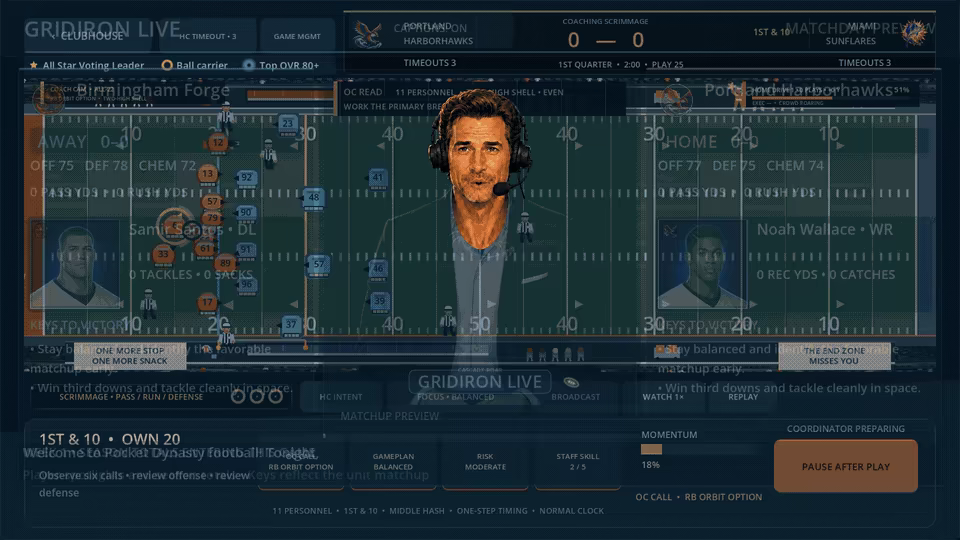Select orange player token 61
The image size is (960, 540).
click(205, 249)
